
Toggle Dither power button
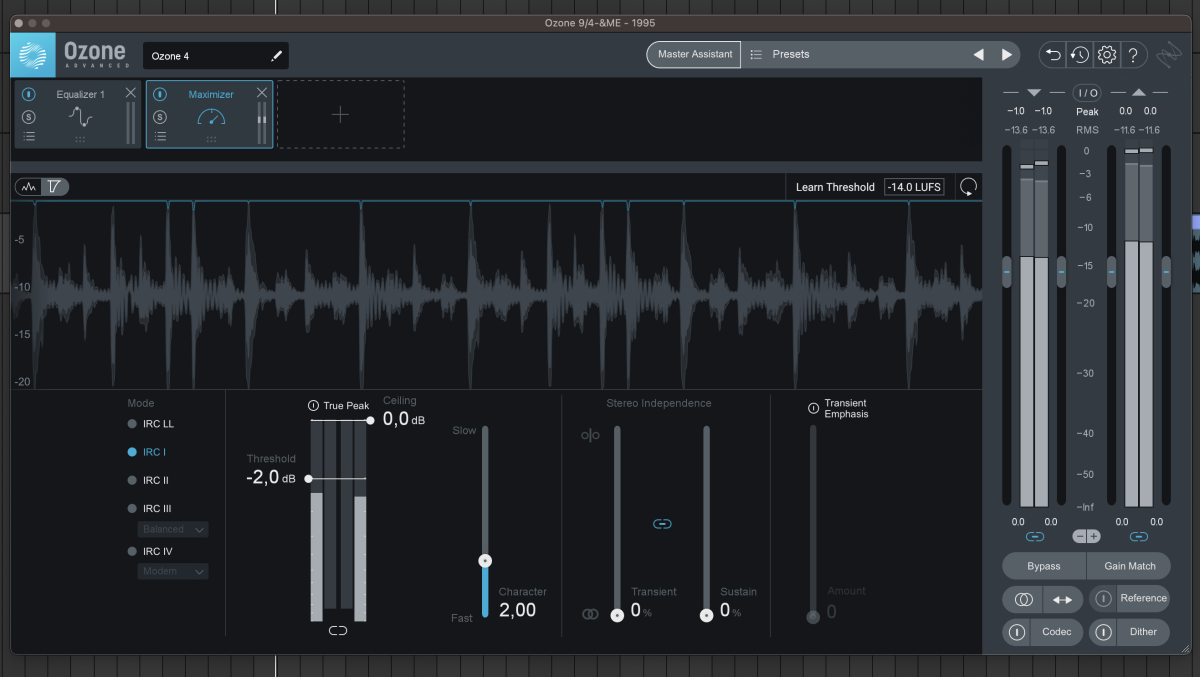(x=1103, y=632)
